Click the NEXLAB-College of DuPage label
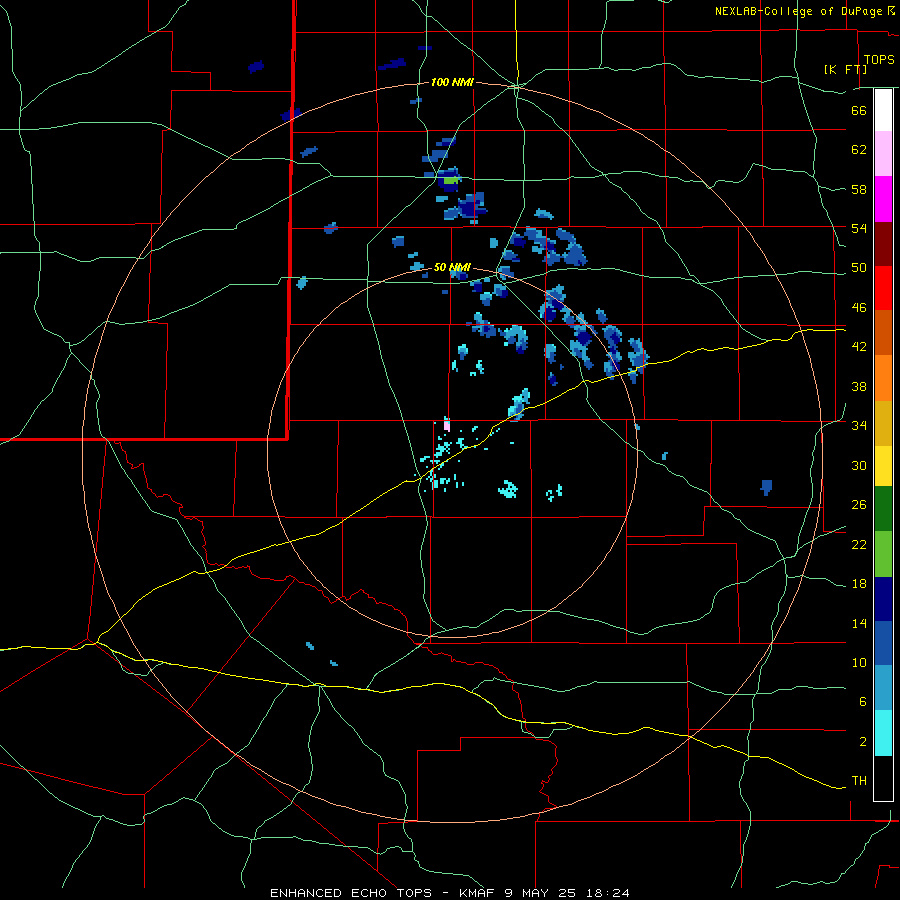Screen dimensions: 900x900 tap(798, 11)
